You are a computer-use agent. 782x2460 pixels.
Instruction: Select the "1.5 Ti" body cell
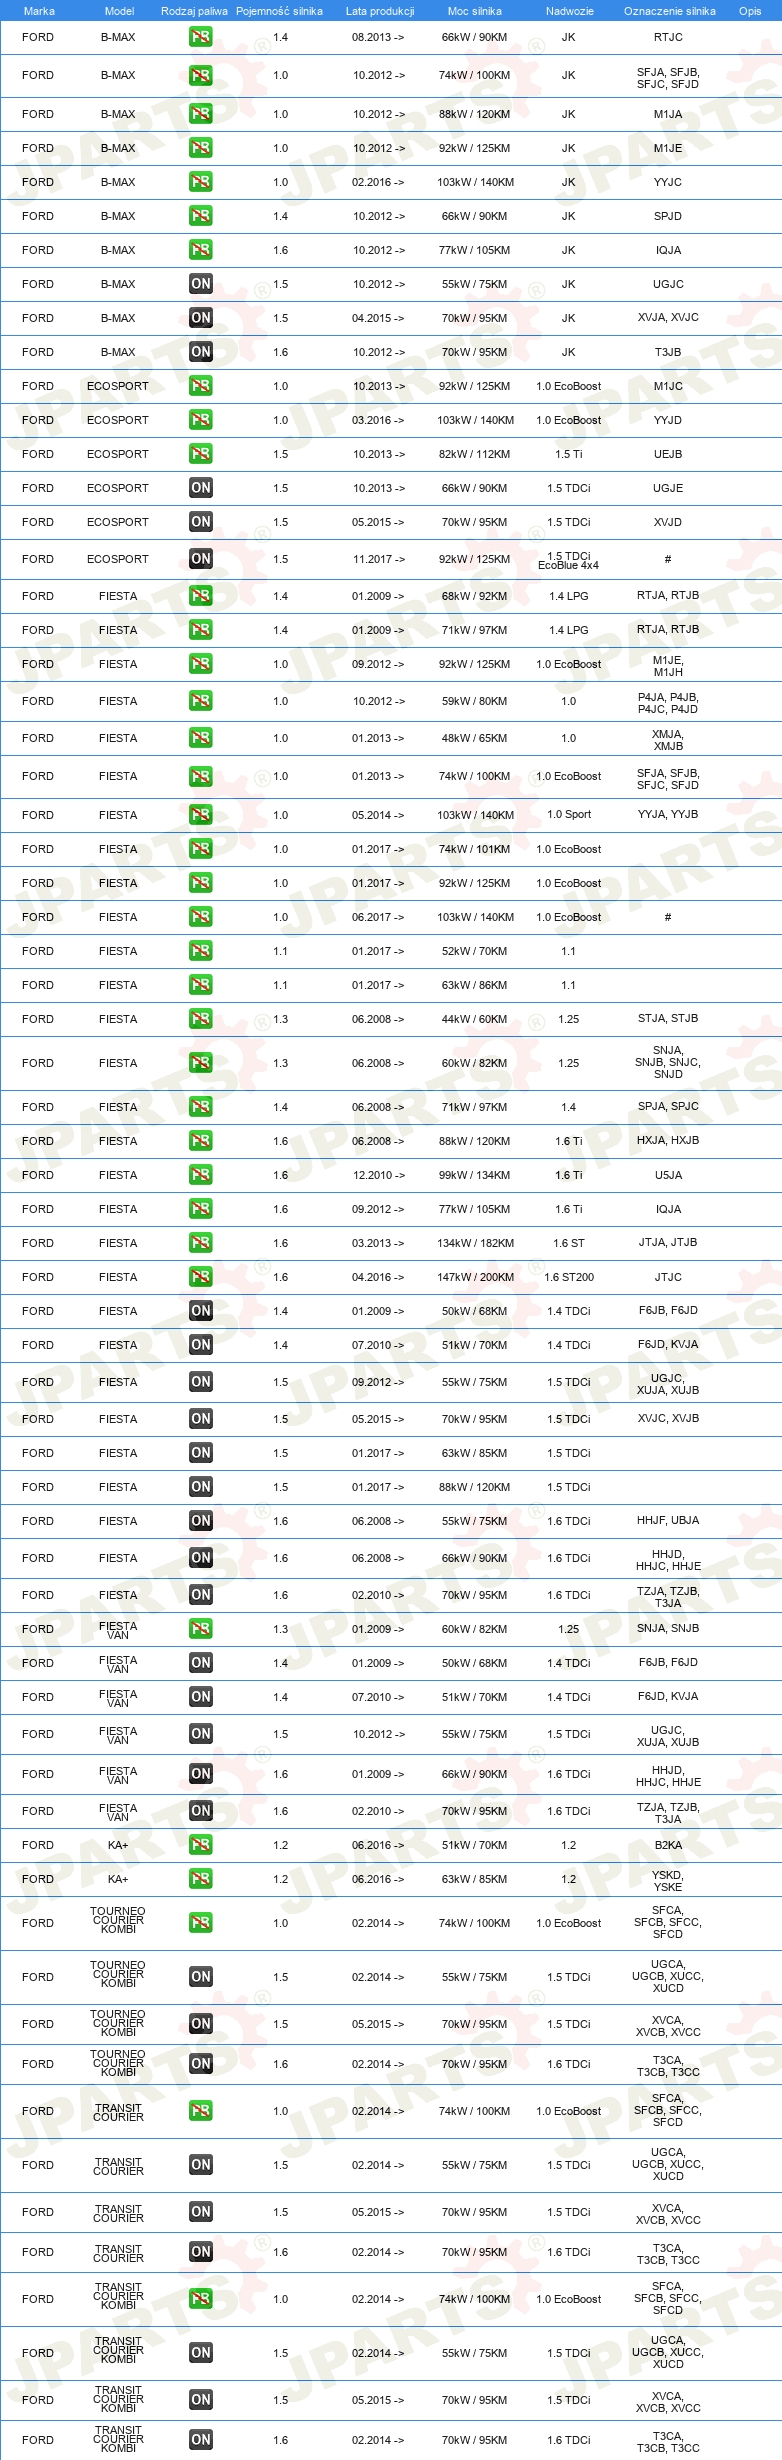coord(569,454)
